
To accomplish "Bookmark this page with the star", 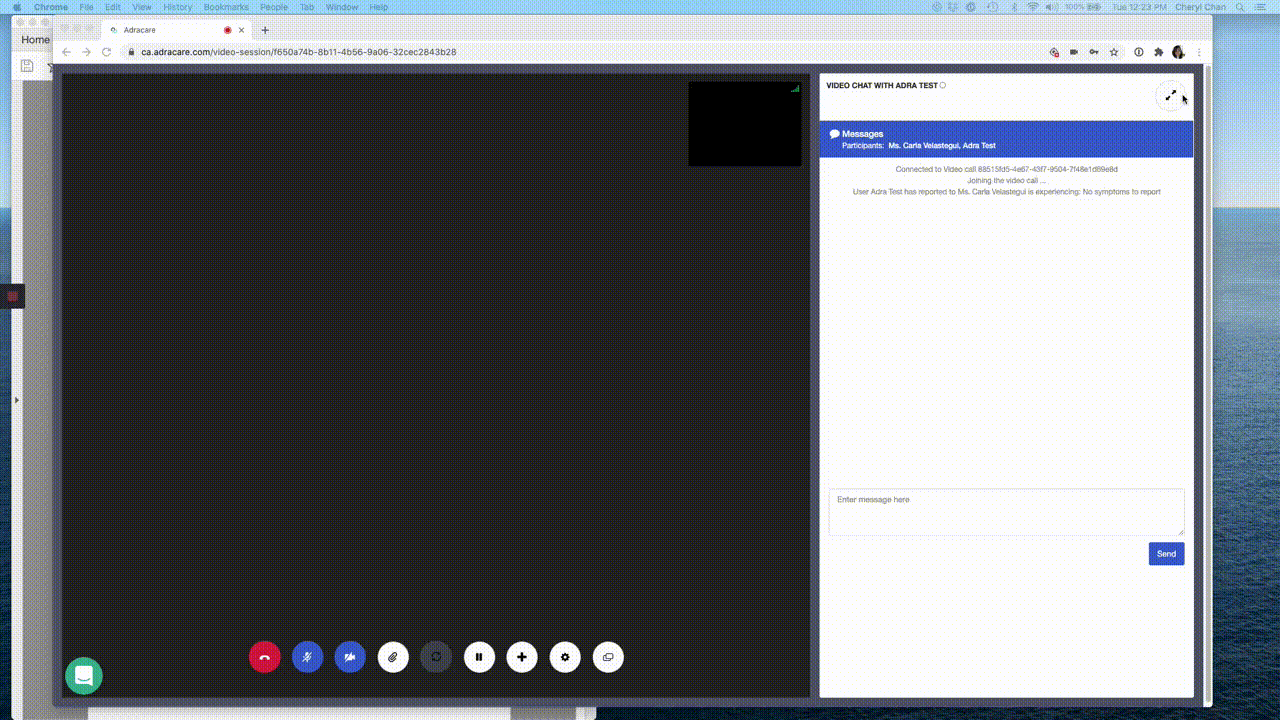I will 1114,52.
